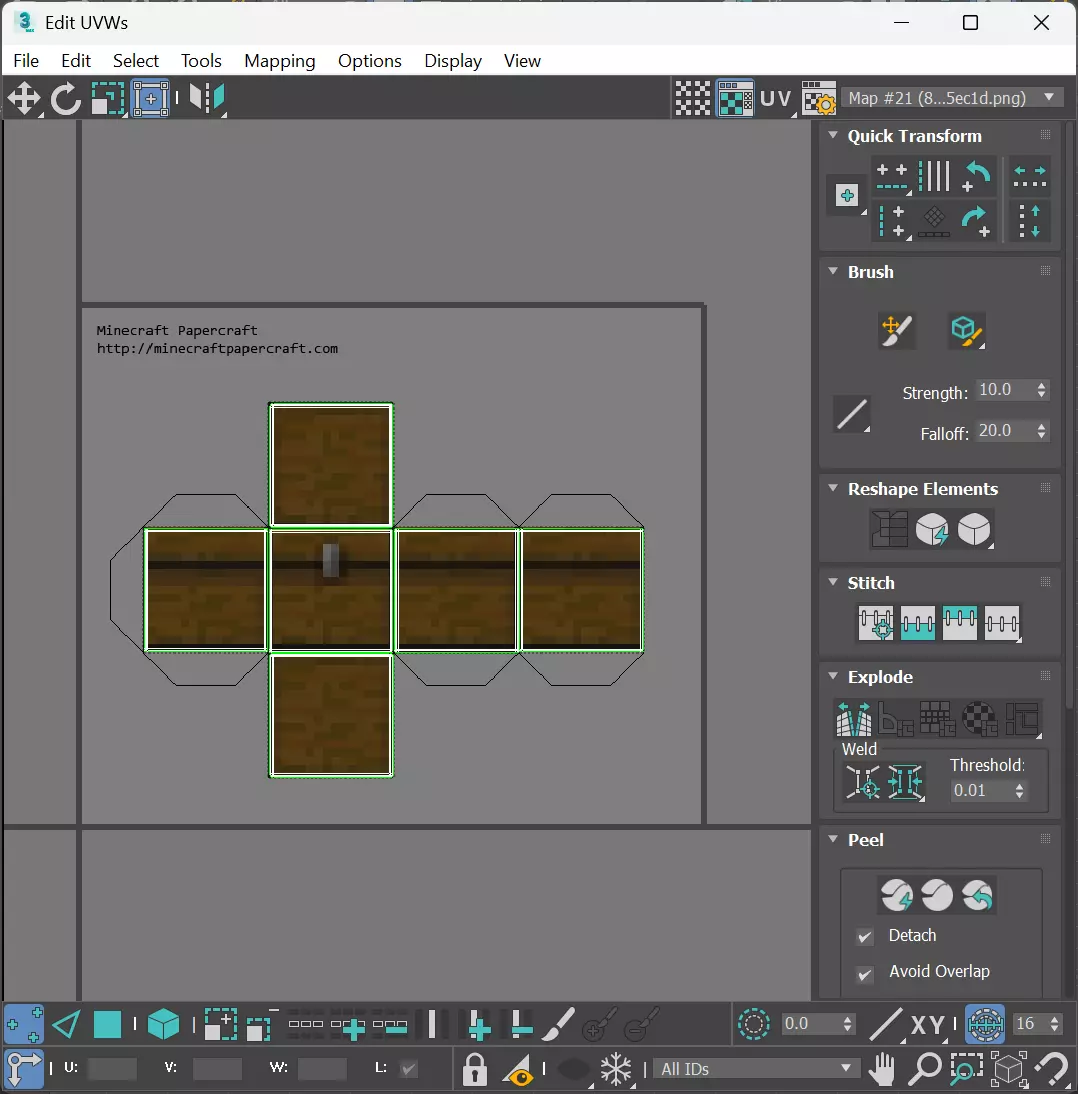Click Stitch to Target icon

point(876,623)
